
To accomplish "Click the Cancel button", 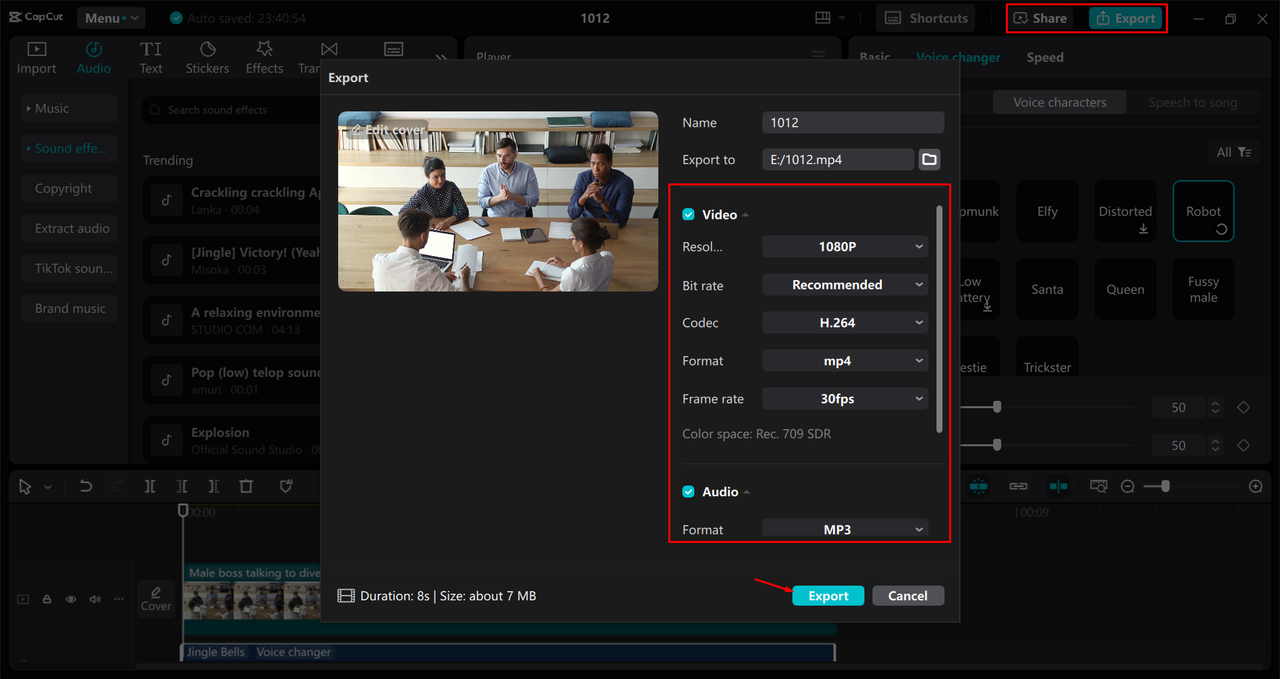I will [908, 596].
